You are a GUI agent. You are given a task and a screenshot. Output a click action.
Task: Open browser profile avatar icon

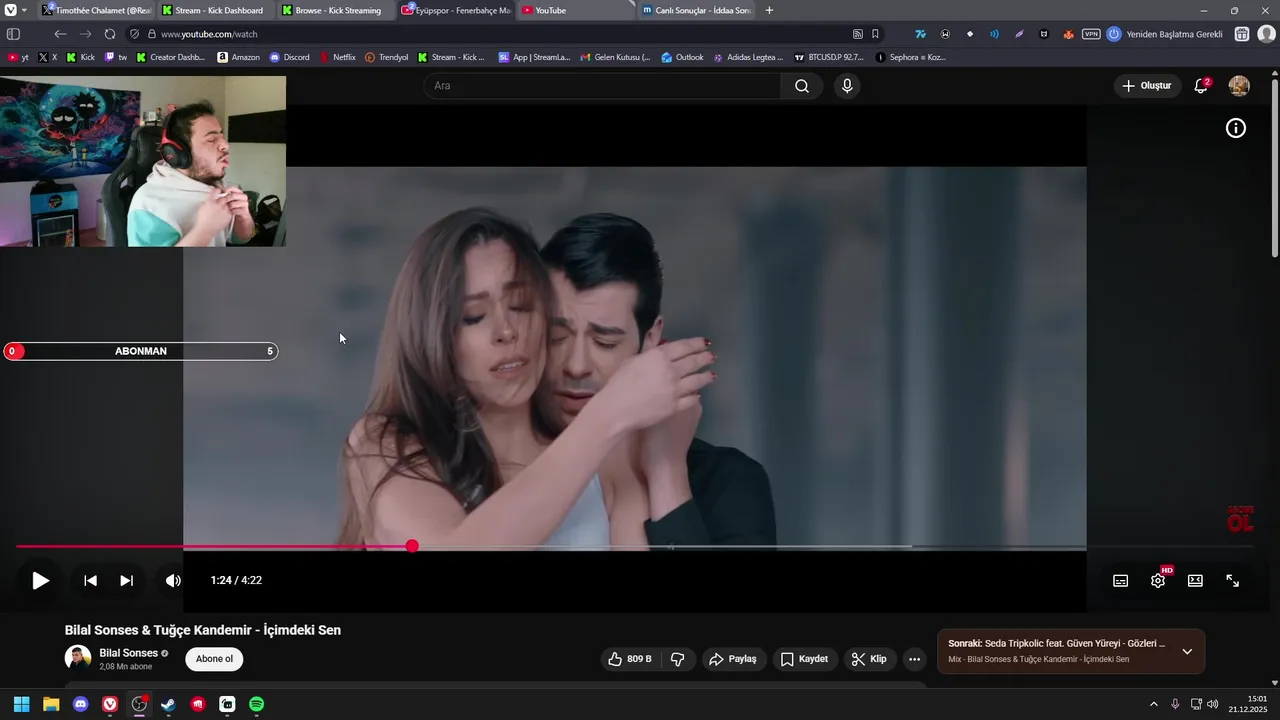click(x=1265, y=34)
